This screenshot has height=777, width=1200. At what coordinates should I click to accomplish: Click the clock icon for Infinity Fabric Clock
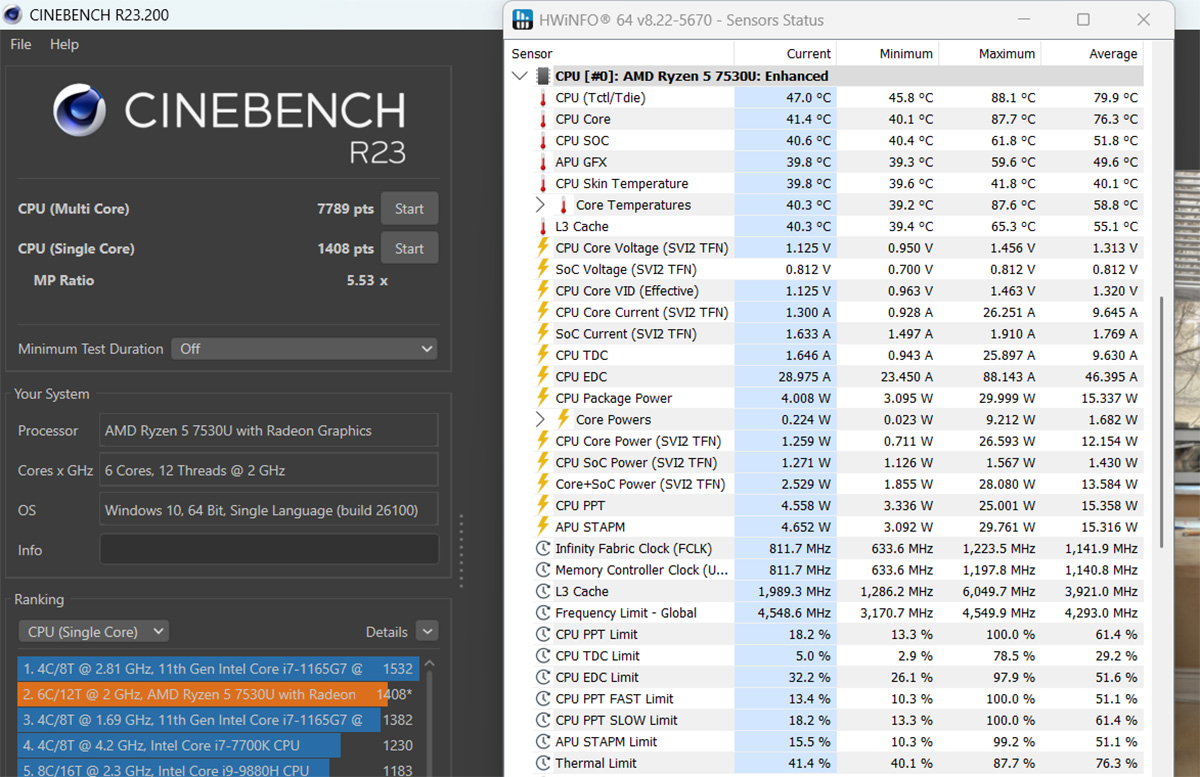point(543,549)
